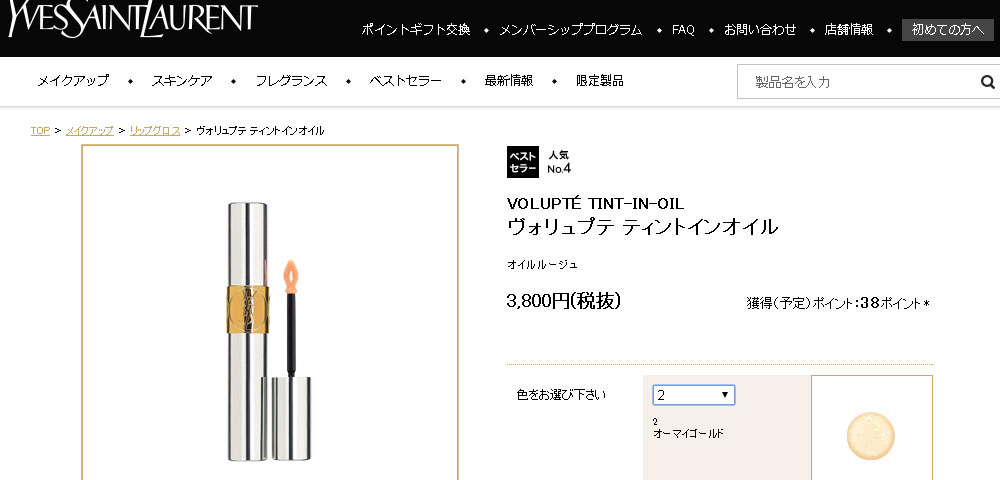Screen dimensions: 1000x480
Task: Click the VOLUPTÉ TINT-IN-OIL product title
Action: [x=595, y=204]
